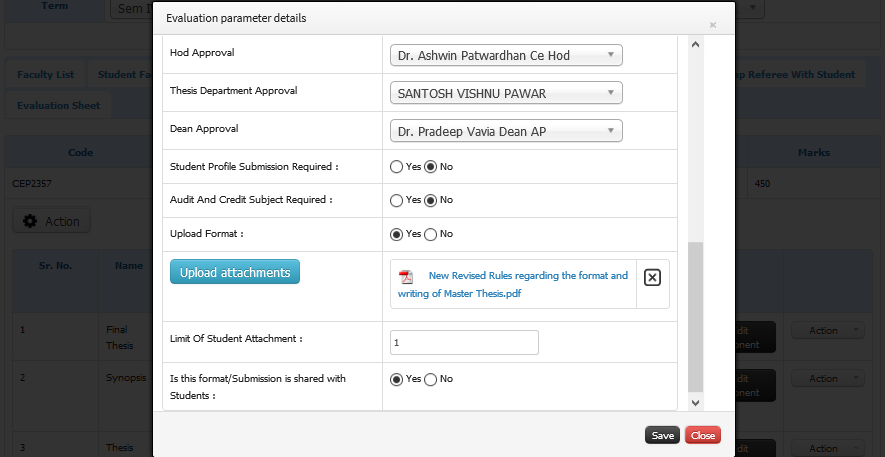Image resolution: width=885 pixels, height=457 pixels.
Task: Open the Action dropdown in the Final Thesis row
Action: click(828, 331)
